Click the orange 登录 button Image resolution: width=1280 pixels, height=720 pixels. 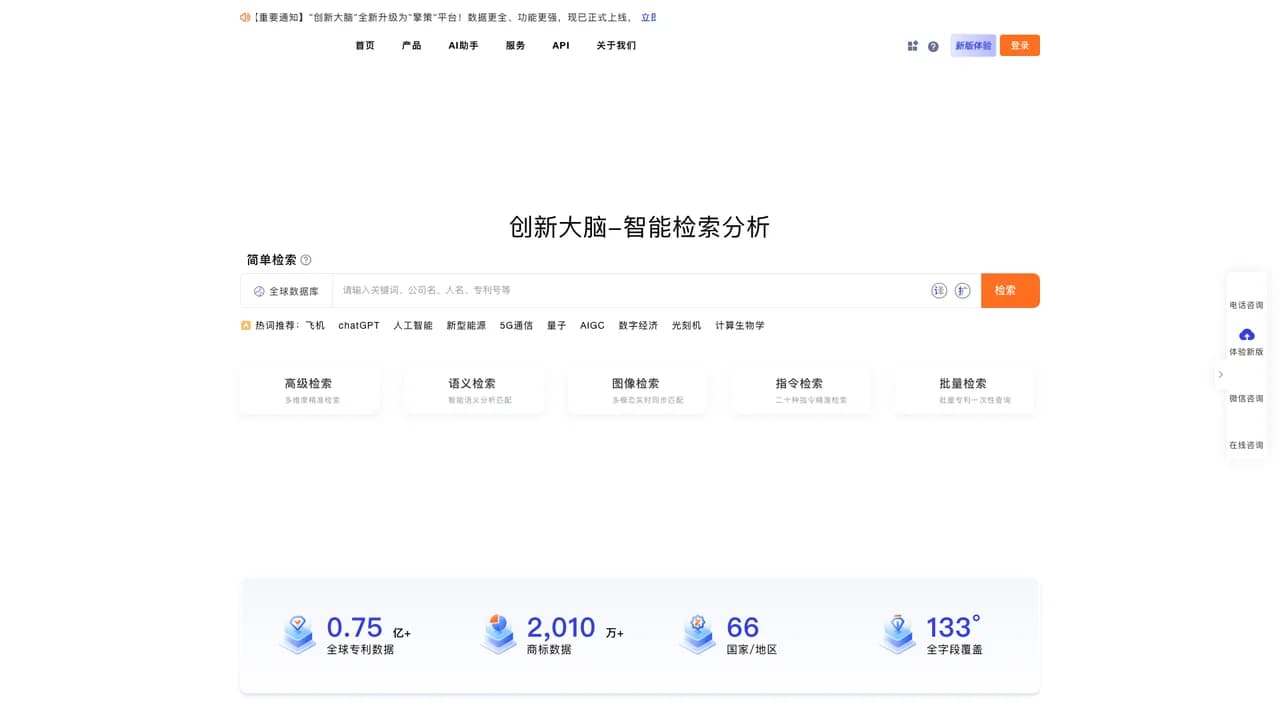point(1020,46)
